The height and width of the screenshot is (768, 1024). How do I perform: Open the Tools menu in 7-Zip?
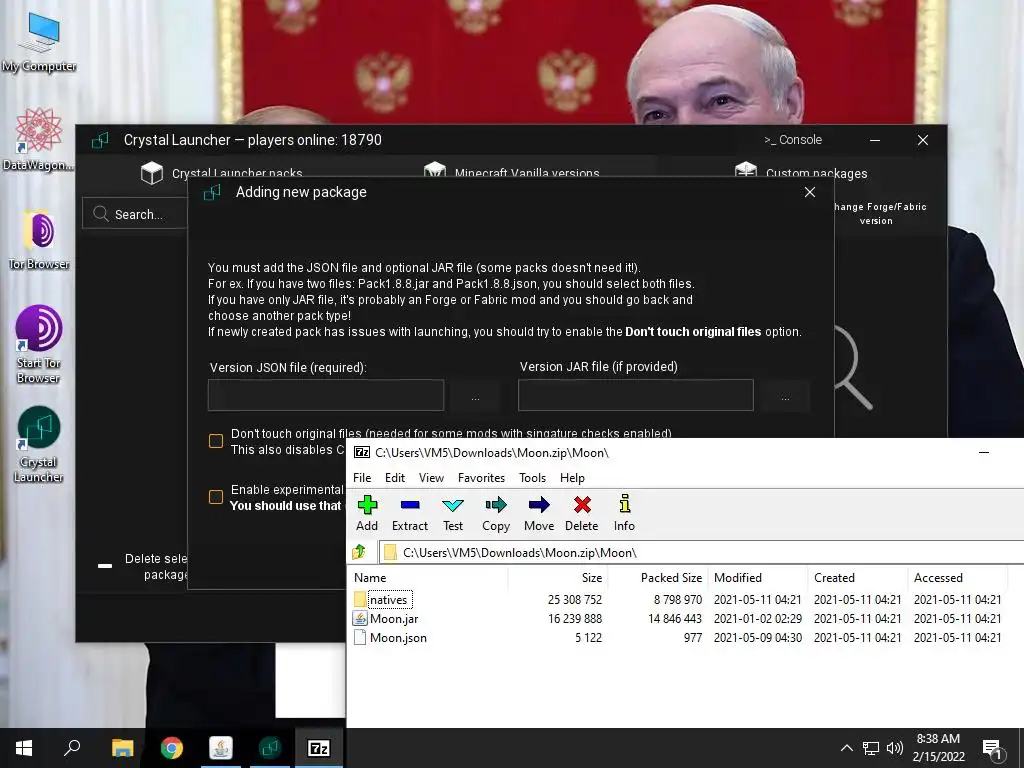532,478
